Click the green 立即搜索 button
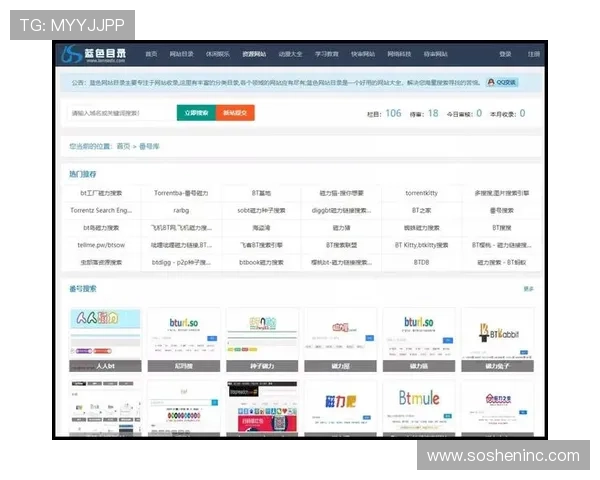This screenshot has height=480, width=600. (x=196, y=113)
